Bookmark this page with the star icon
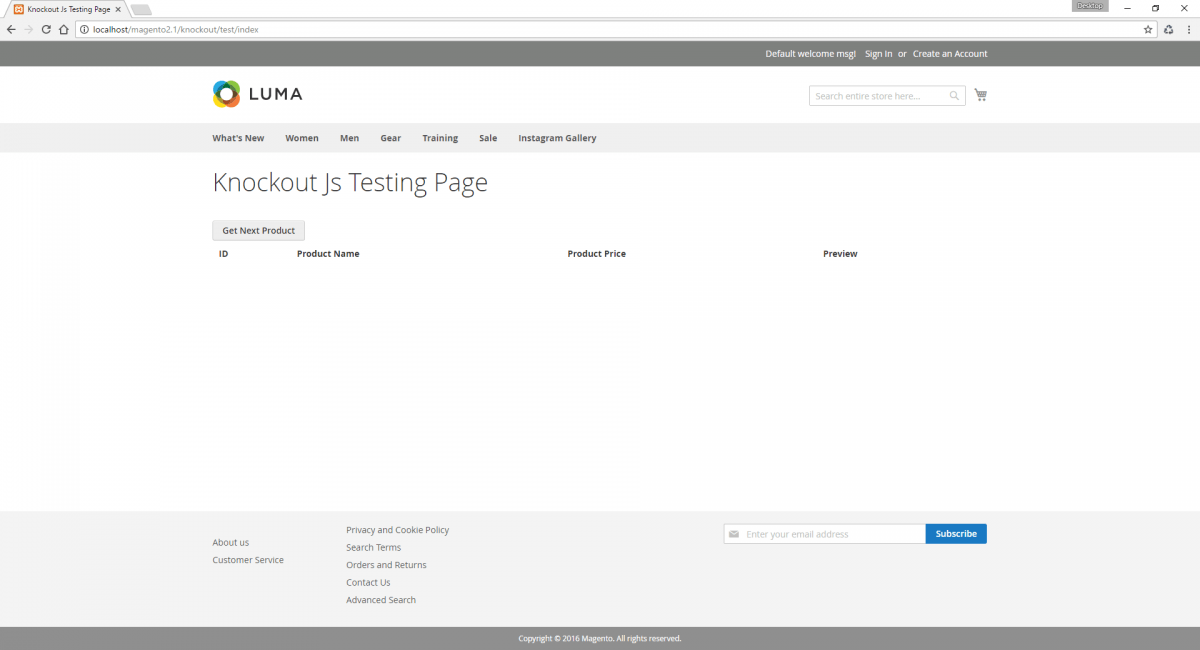The height and width of the screenshot is (650, 1200). pyautogui.click(x=1148, y=29)
